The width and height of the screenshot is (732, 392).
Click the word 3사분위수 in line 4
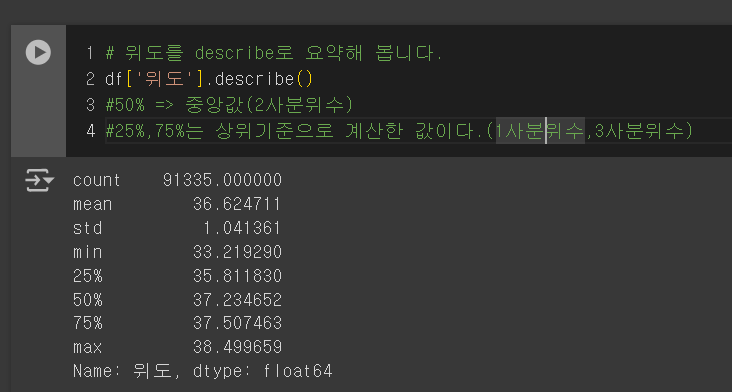[639, 131]
